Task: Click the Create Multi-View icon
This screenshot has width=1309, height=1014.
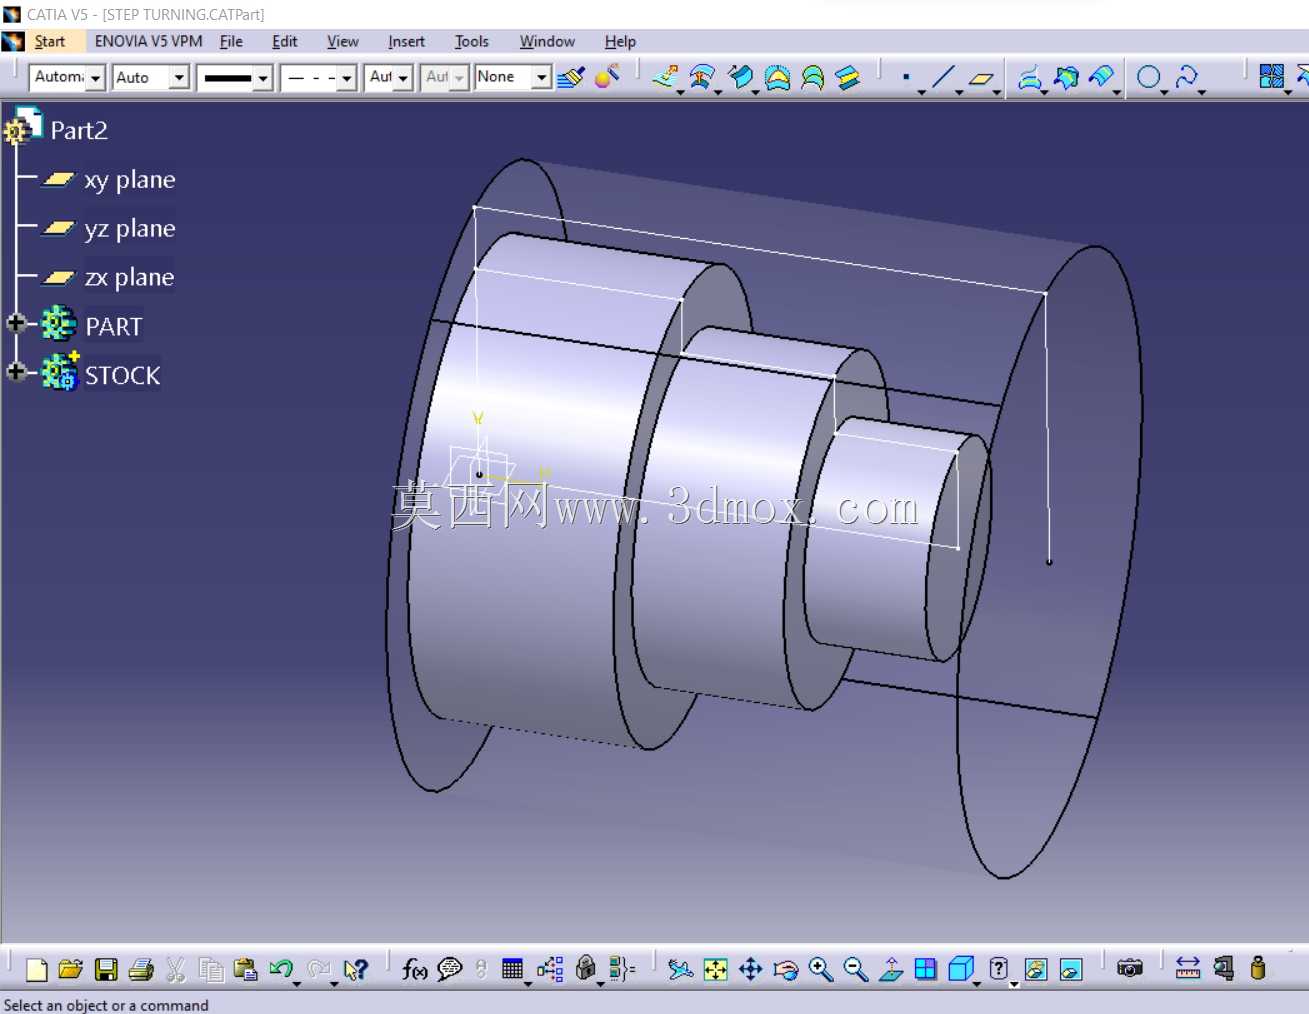Action: pos(926,969)
